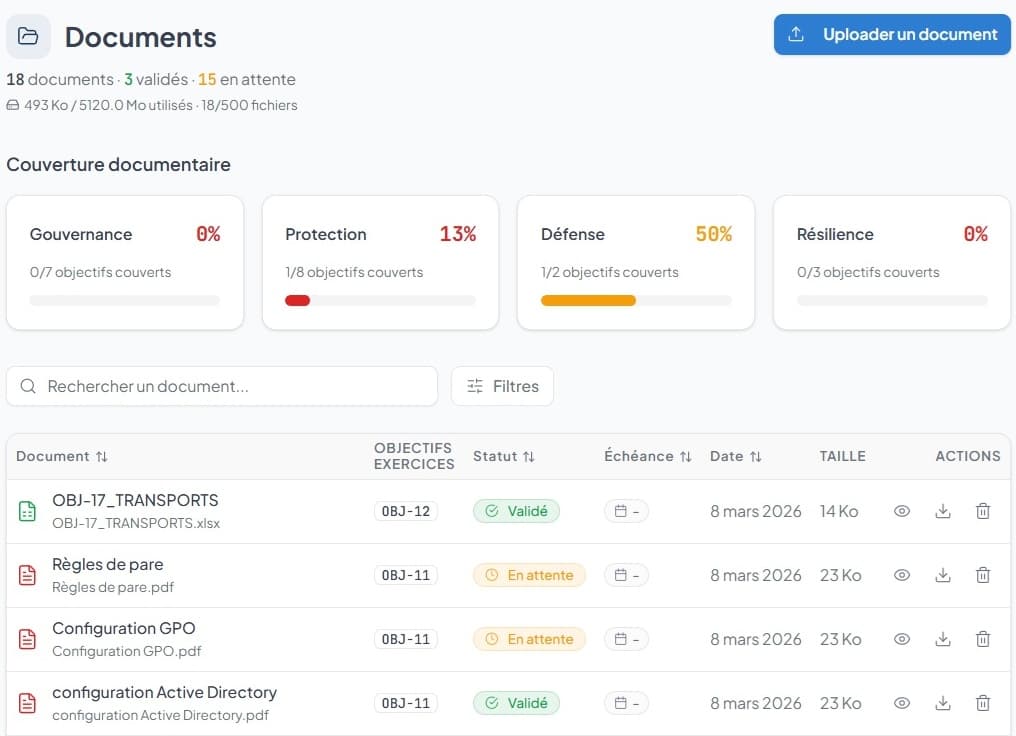Download the Règles de pare PDF
The height and width of the screenshot is (736, 1016).
(942, 575)
